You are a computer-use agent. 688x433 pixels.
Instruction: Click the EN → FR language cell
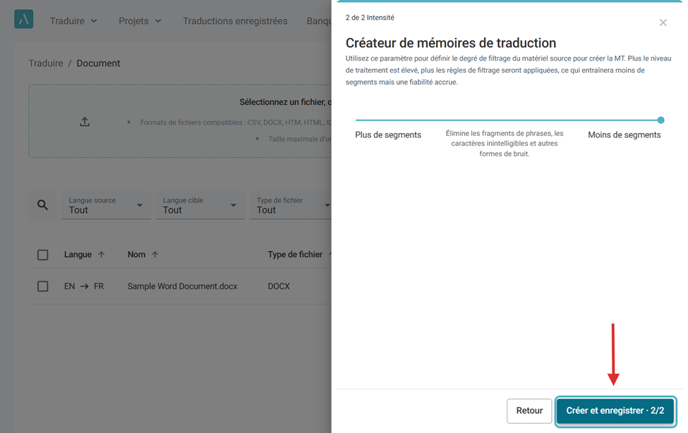point(84,286)
